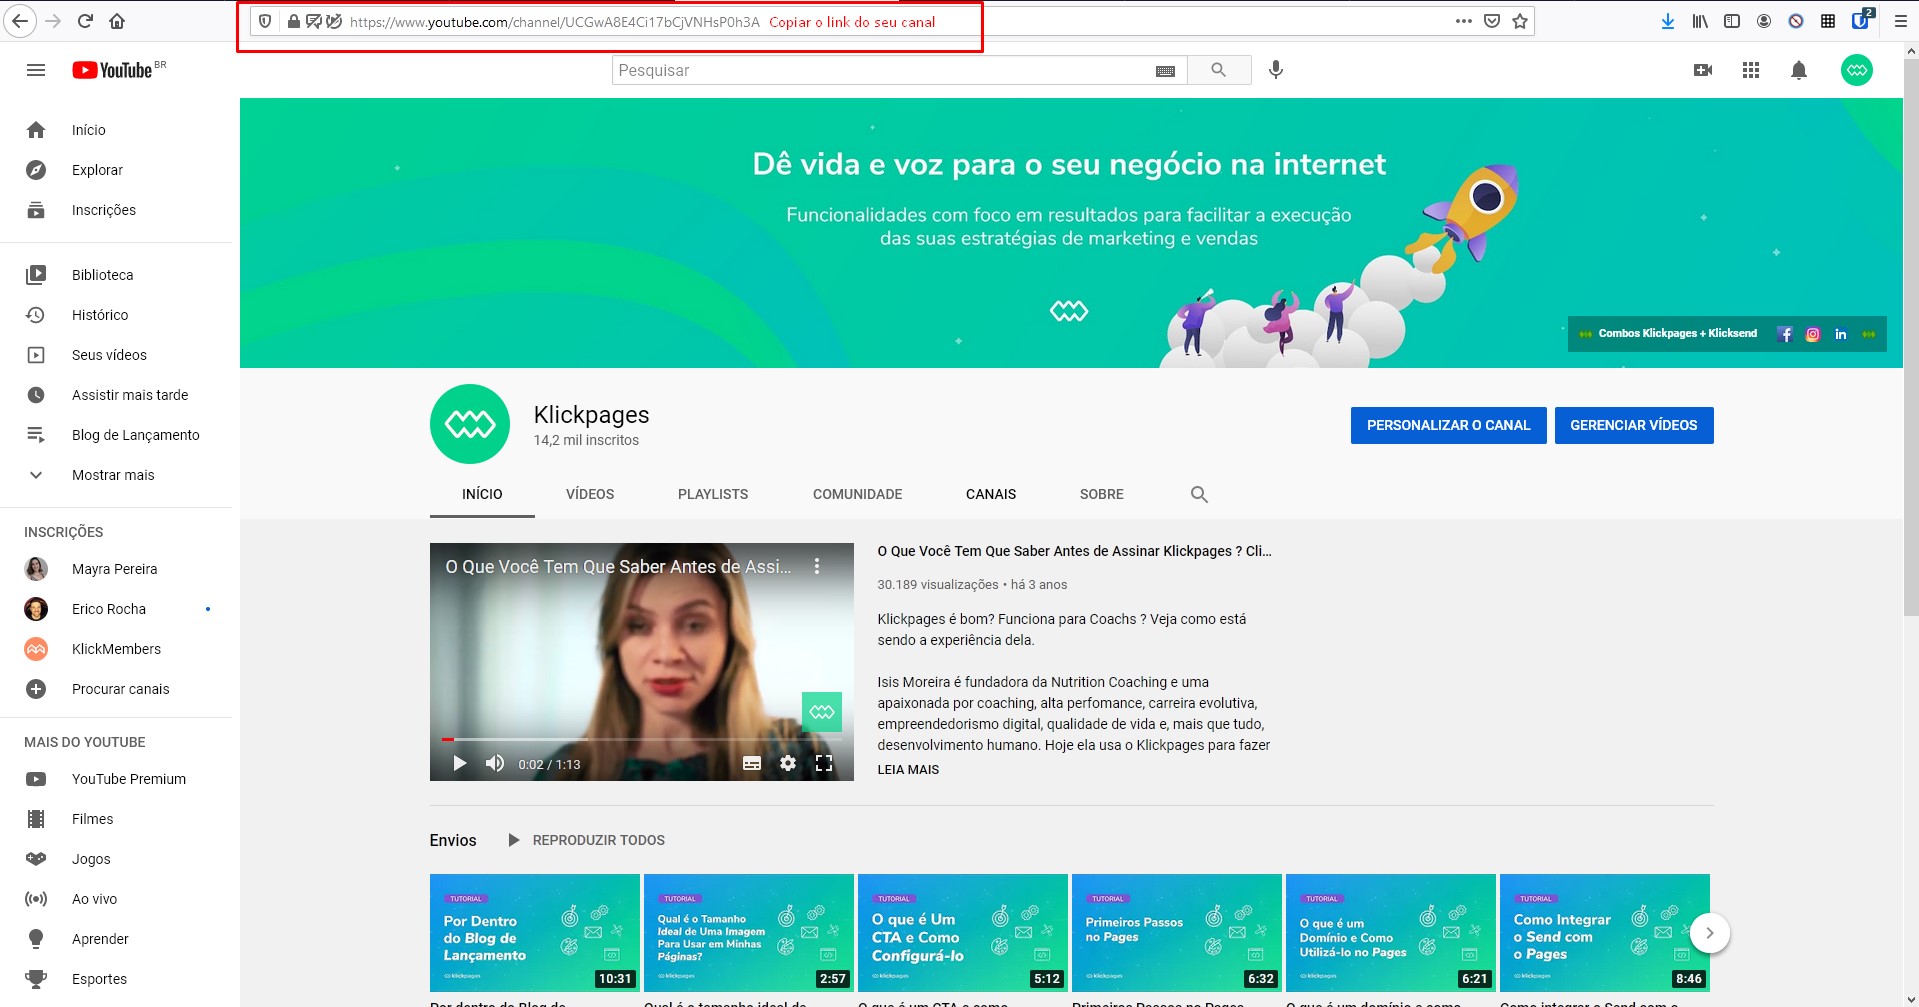Viewport: 1919px width, 1007px height.
Task: Open the browser home page icon
Action: [117, 21]
